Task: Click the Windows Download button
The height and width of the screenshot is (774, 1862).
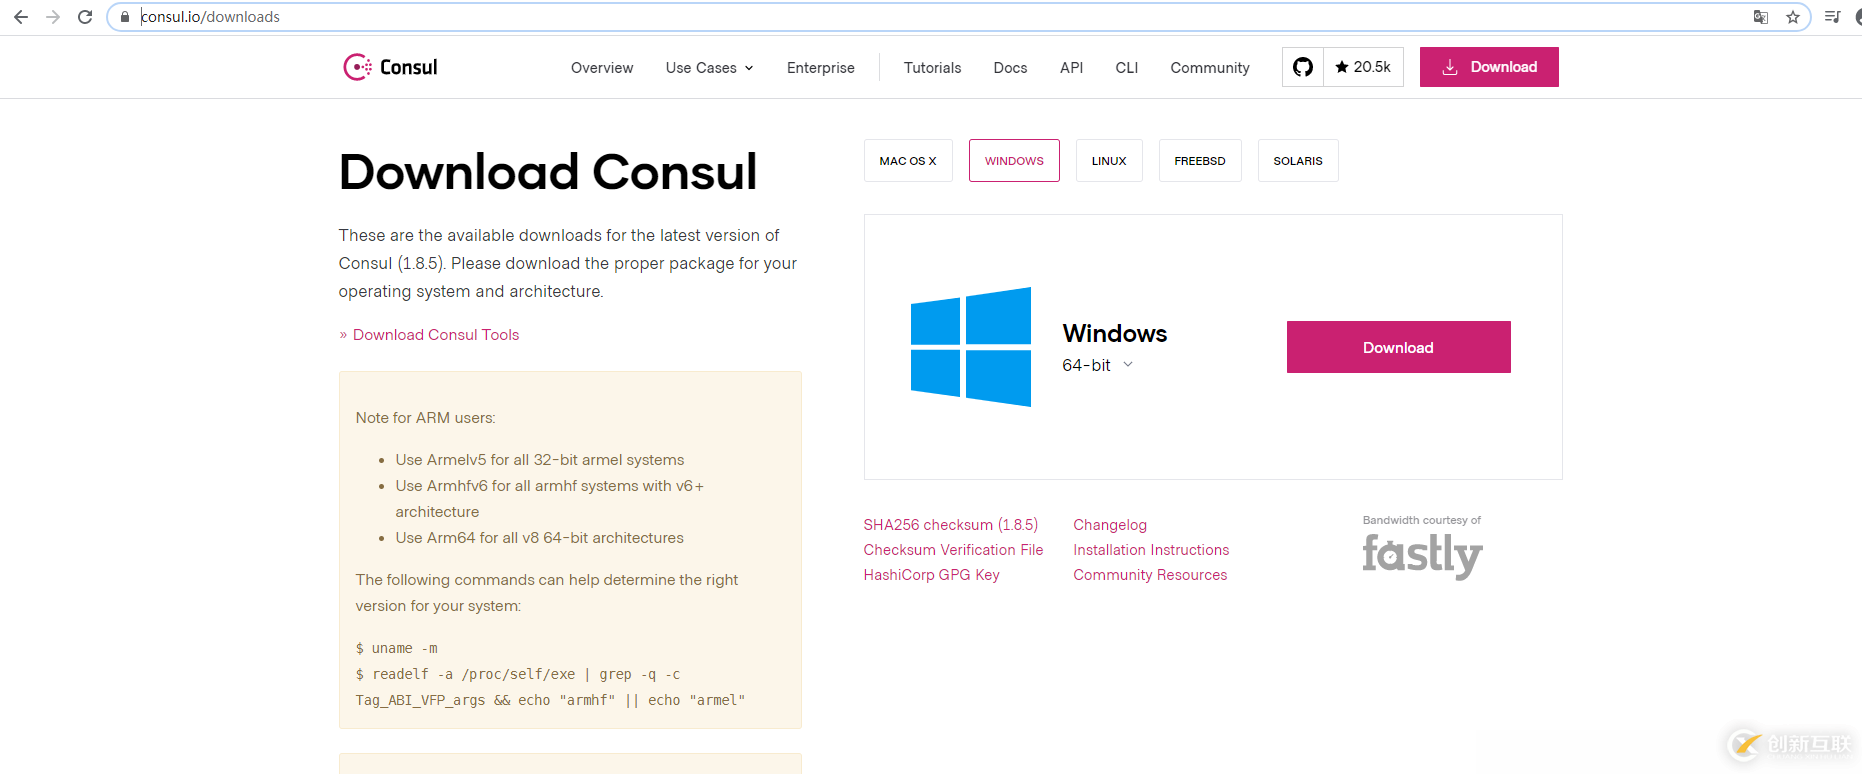Action: pyautogui.click(x=1398, y=347)
